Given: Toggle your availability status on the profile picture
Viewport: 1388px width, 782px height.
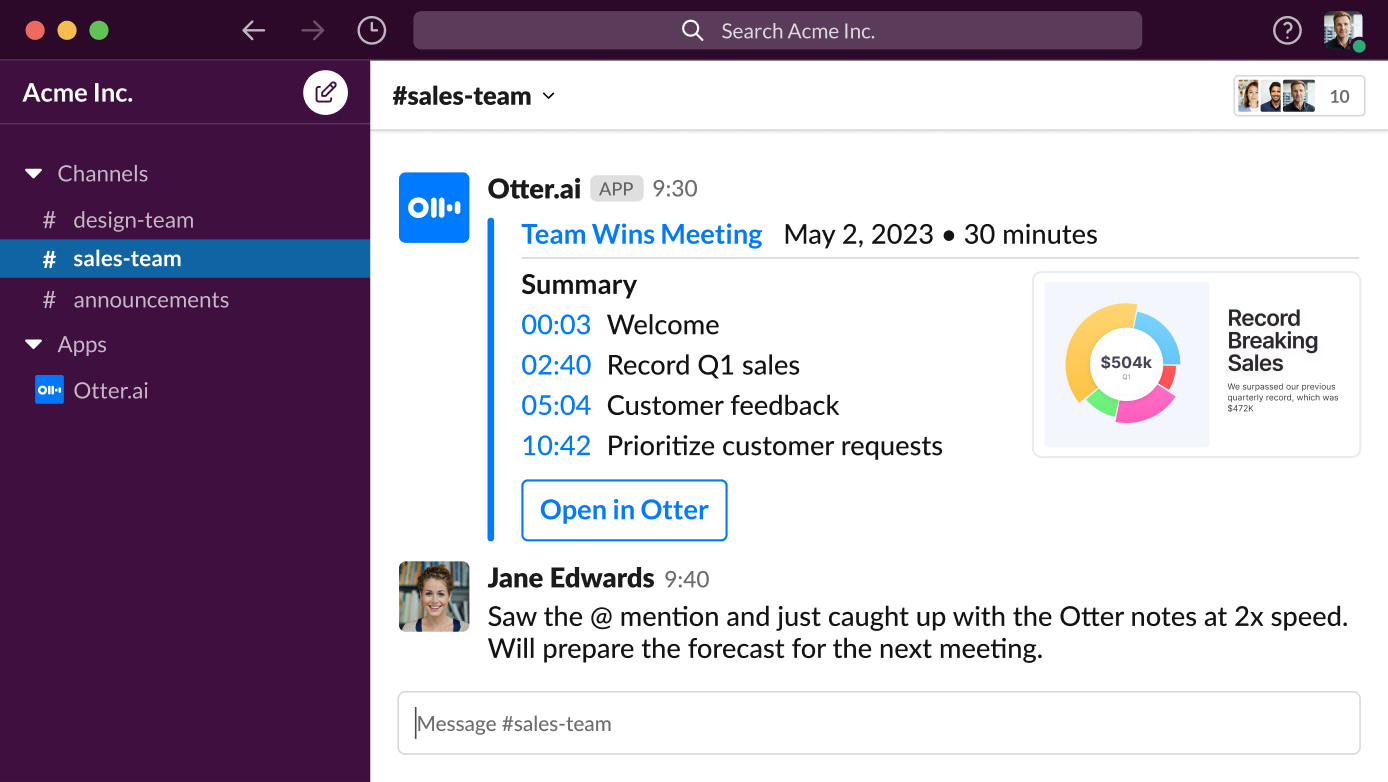Looking at the screenshot, I should coord(1343,29).
